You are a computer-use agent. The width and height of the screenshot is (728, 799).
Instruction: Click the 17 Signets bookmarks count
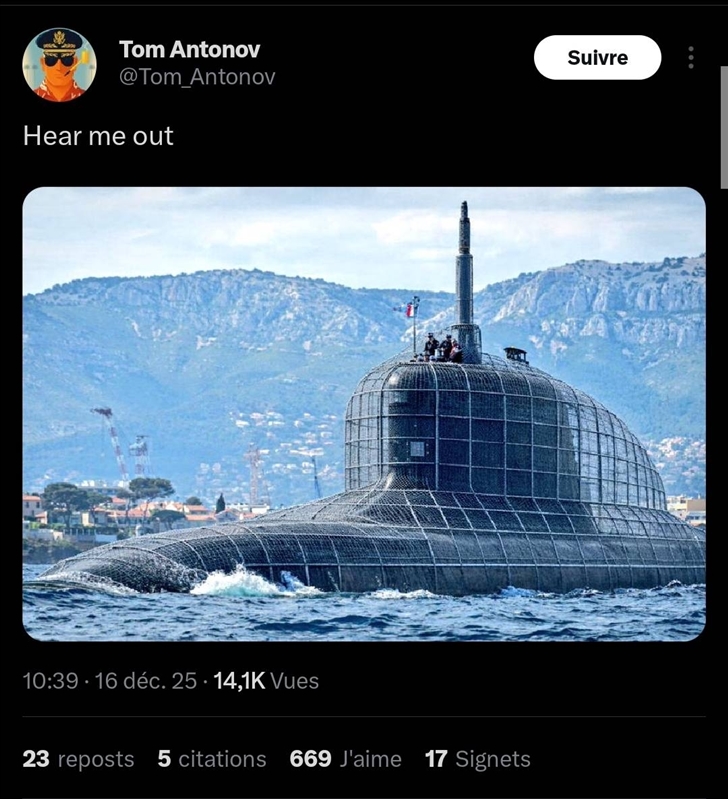click(477, 759)
